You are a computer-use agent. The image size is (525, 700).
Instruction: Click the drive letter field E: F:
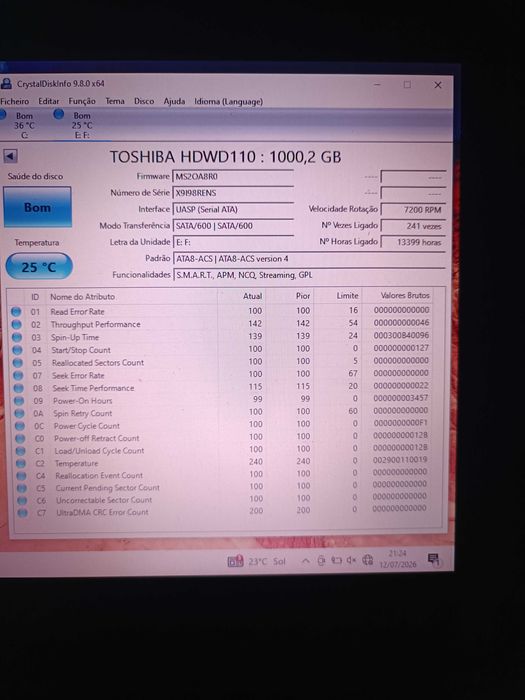(233, 242)
